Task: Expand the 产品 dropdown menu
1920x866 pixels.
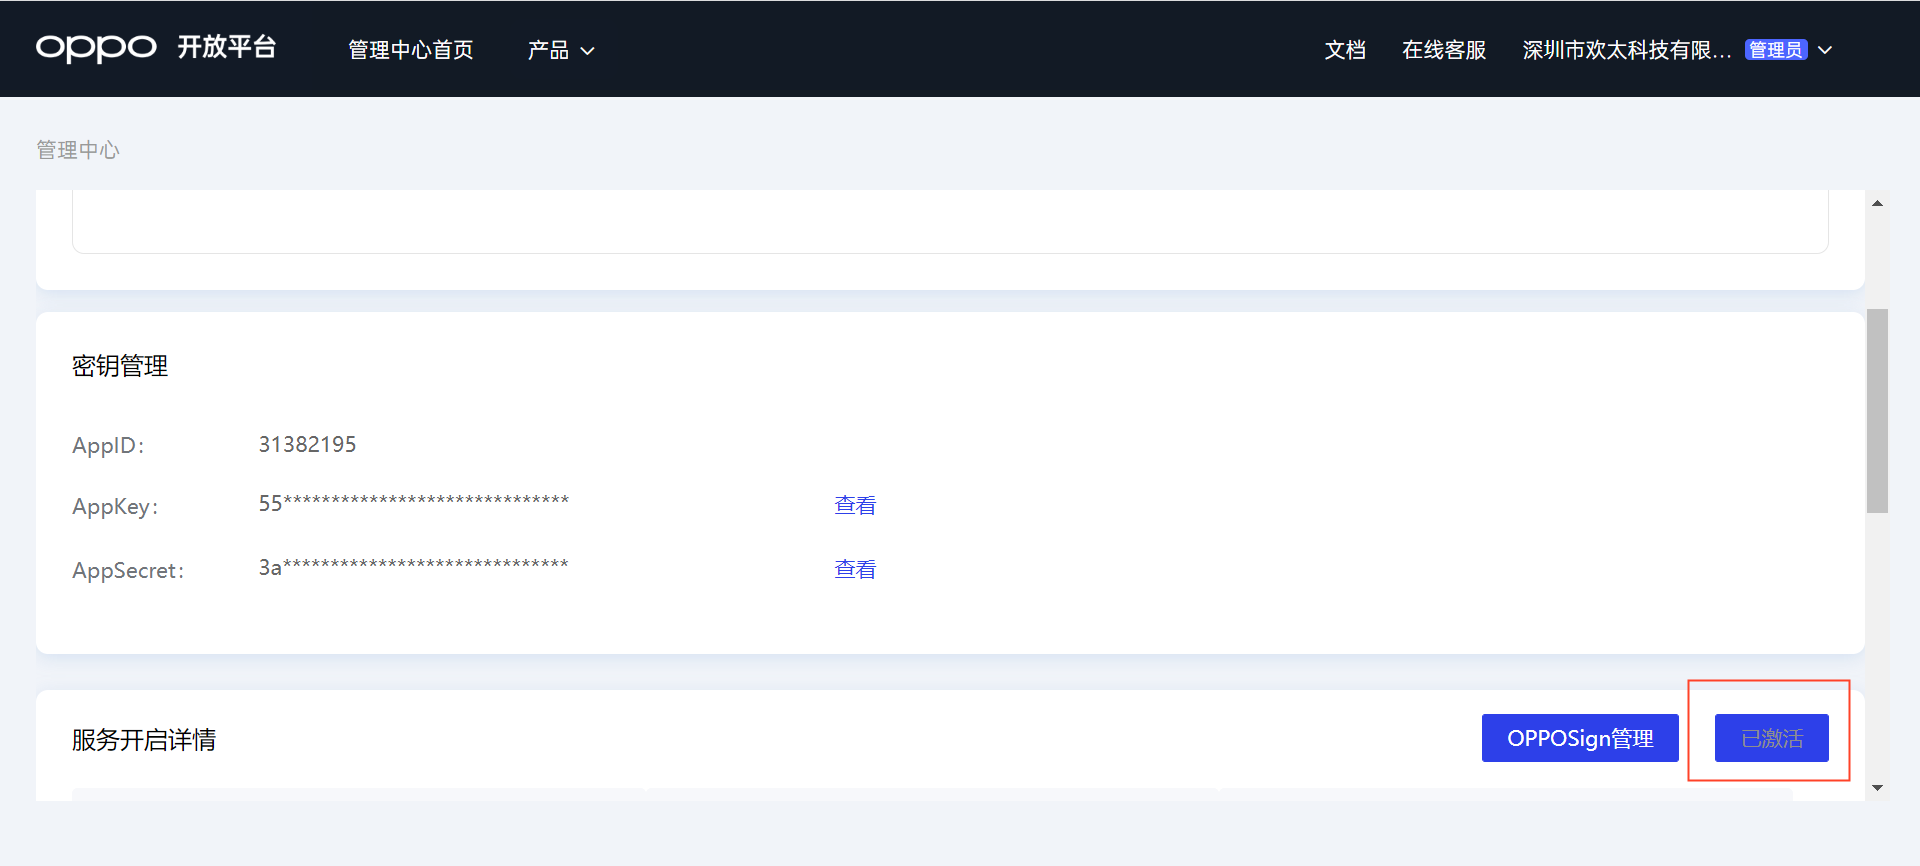Action: (560, 50)
